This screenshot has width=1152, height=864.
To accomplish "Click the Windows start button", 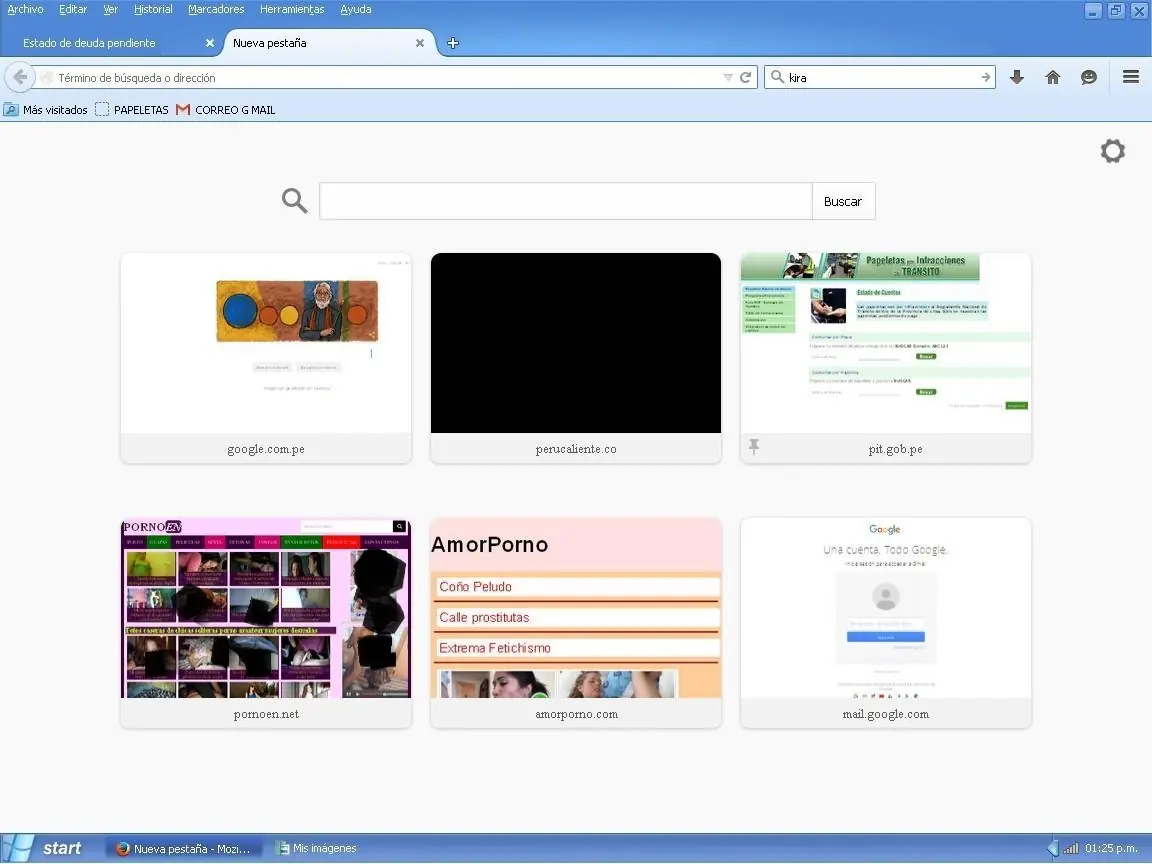I will 44,849.
